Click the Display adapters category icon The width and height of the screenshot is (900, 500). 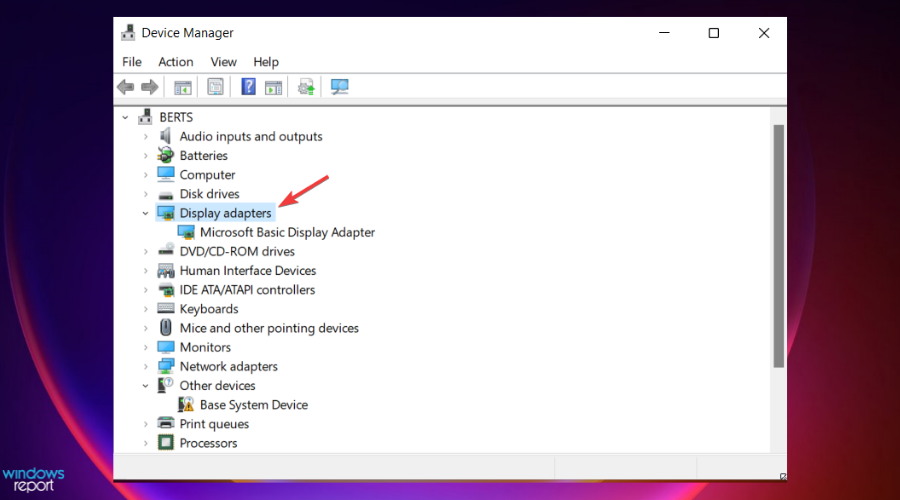(x=166, y=213)
